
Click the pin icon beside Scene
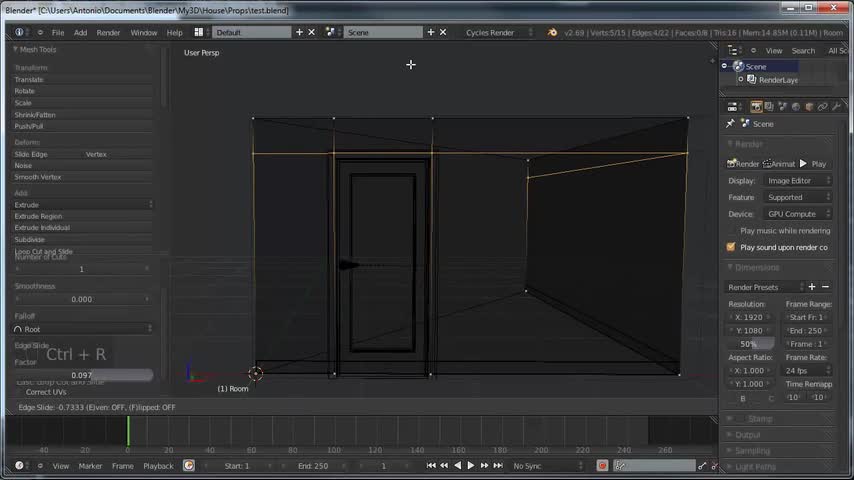pos(730,124)
